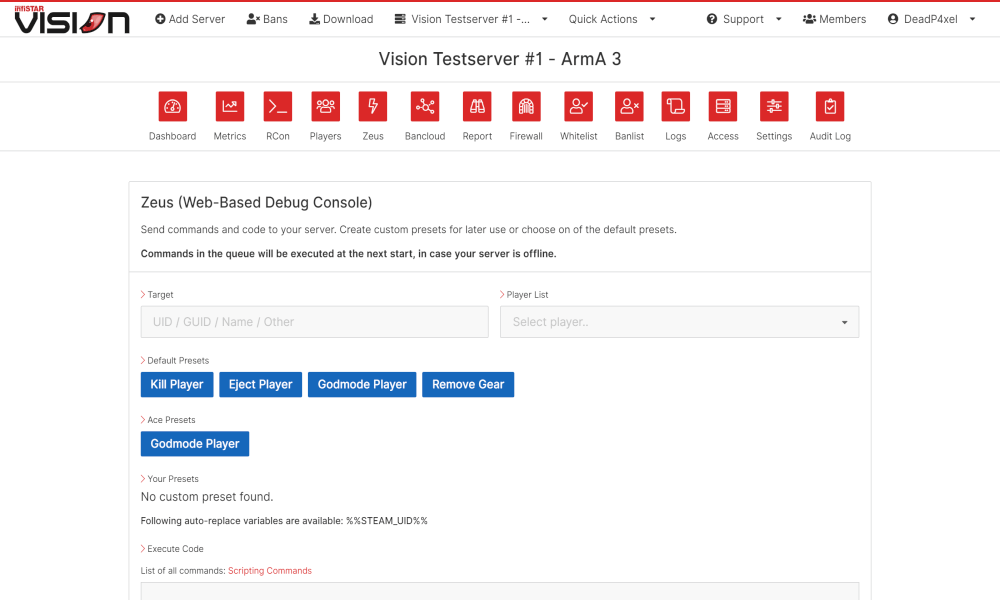Open the Members page
This screenshot has width=1000, height=600.
(x=834, y=19)
